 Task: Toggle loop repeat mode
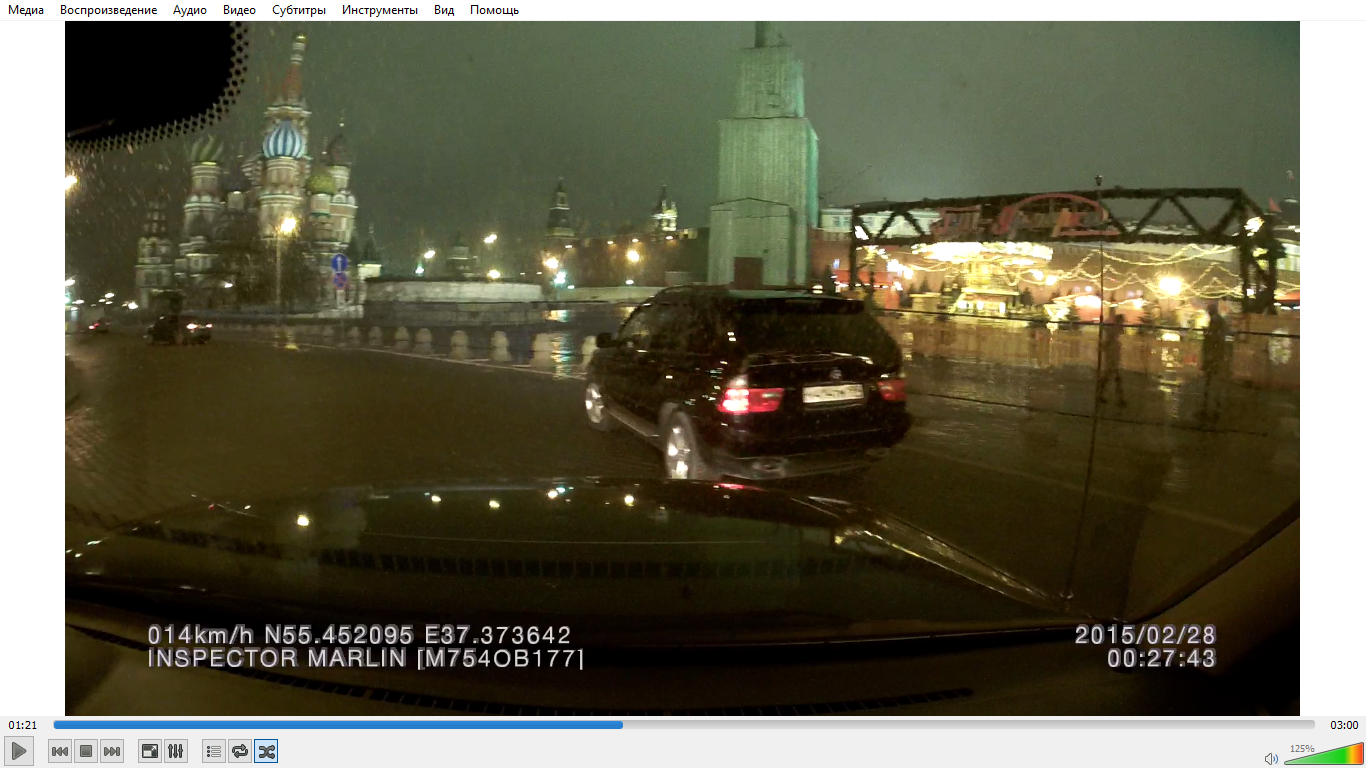point(240,751)
